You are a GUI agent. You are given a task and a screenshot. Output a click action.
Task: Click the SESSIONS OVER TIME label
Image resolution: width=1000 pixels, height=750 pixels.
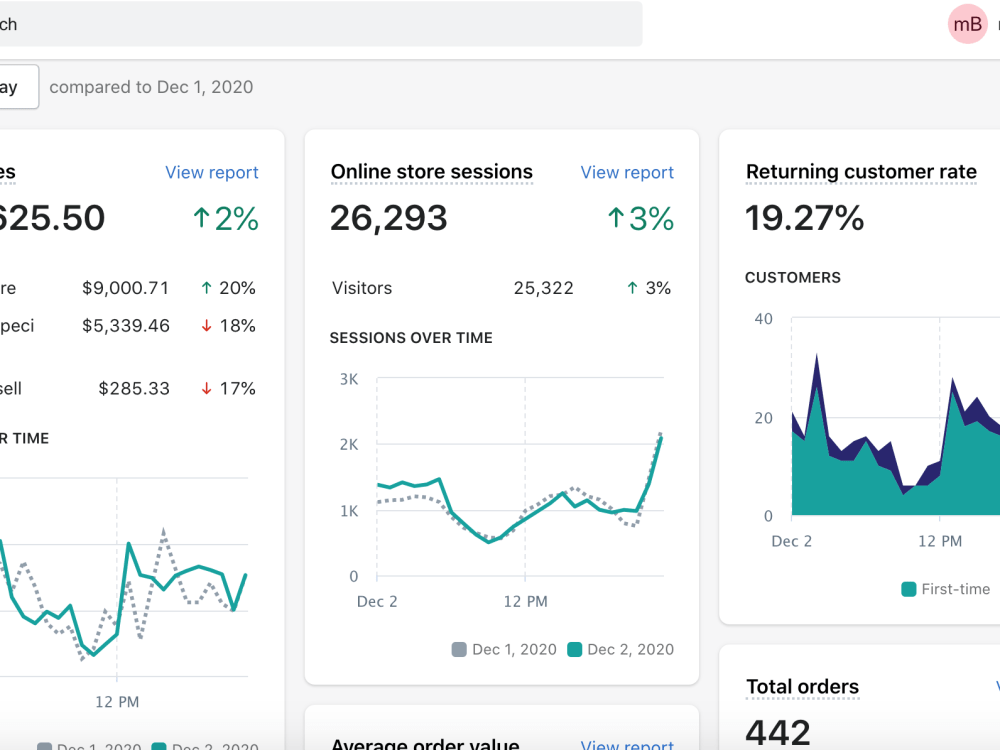411,338
